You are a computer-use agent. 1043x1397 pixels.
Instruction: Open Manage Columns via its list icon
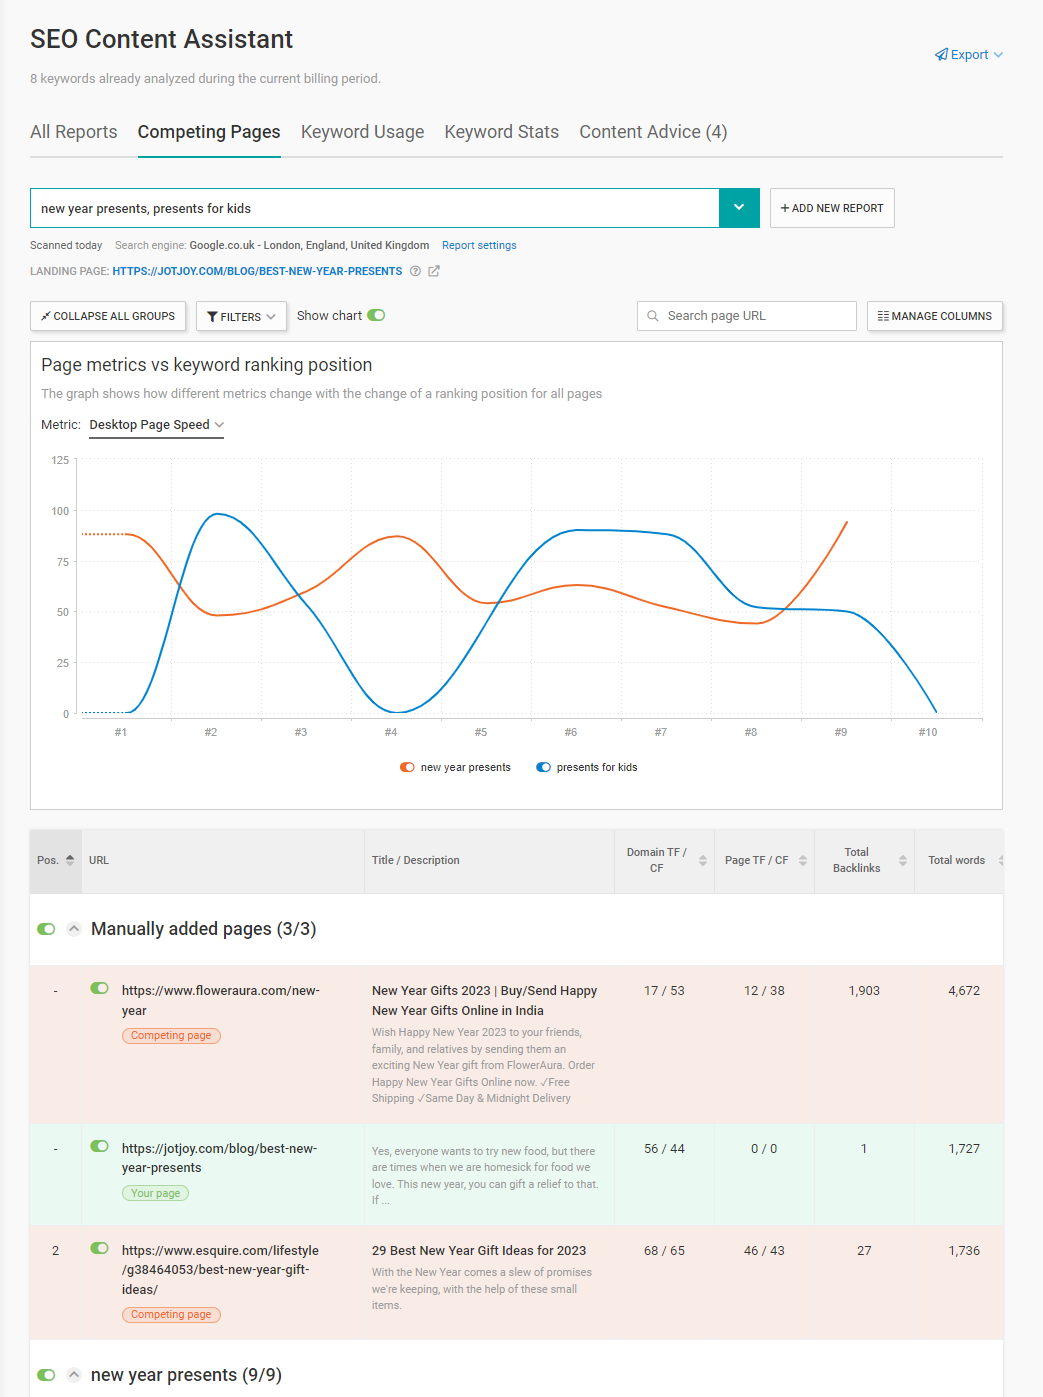click(884, 316)
